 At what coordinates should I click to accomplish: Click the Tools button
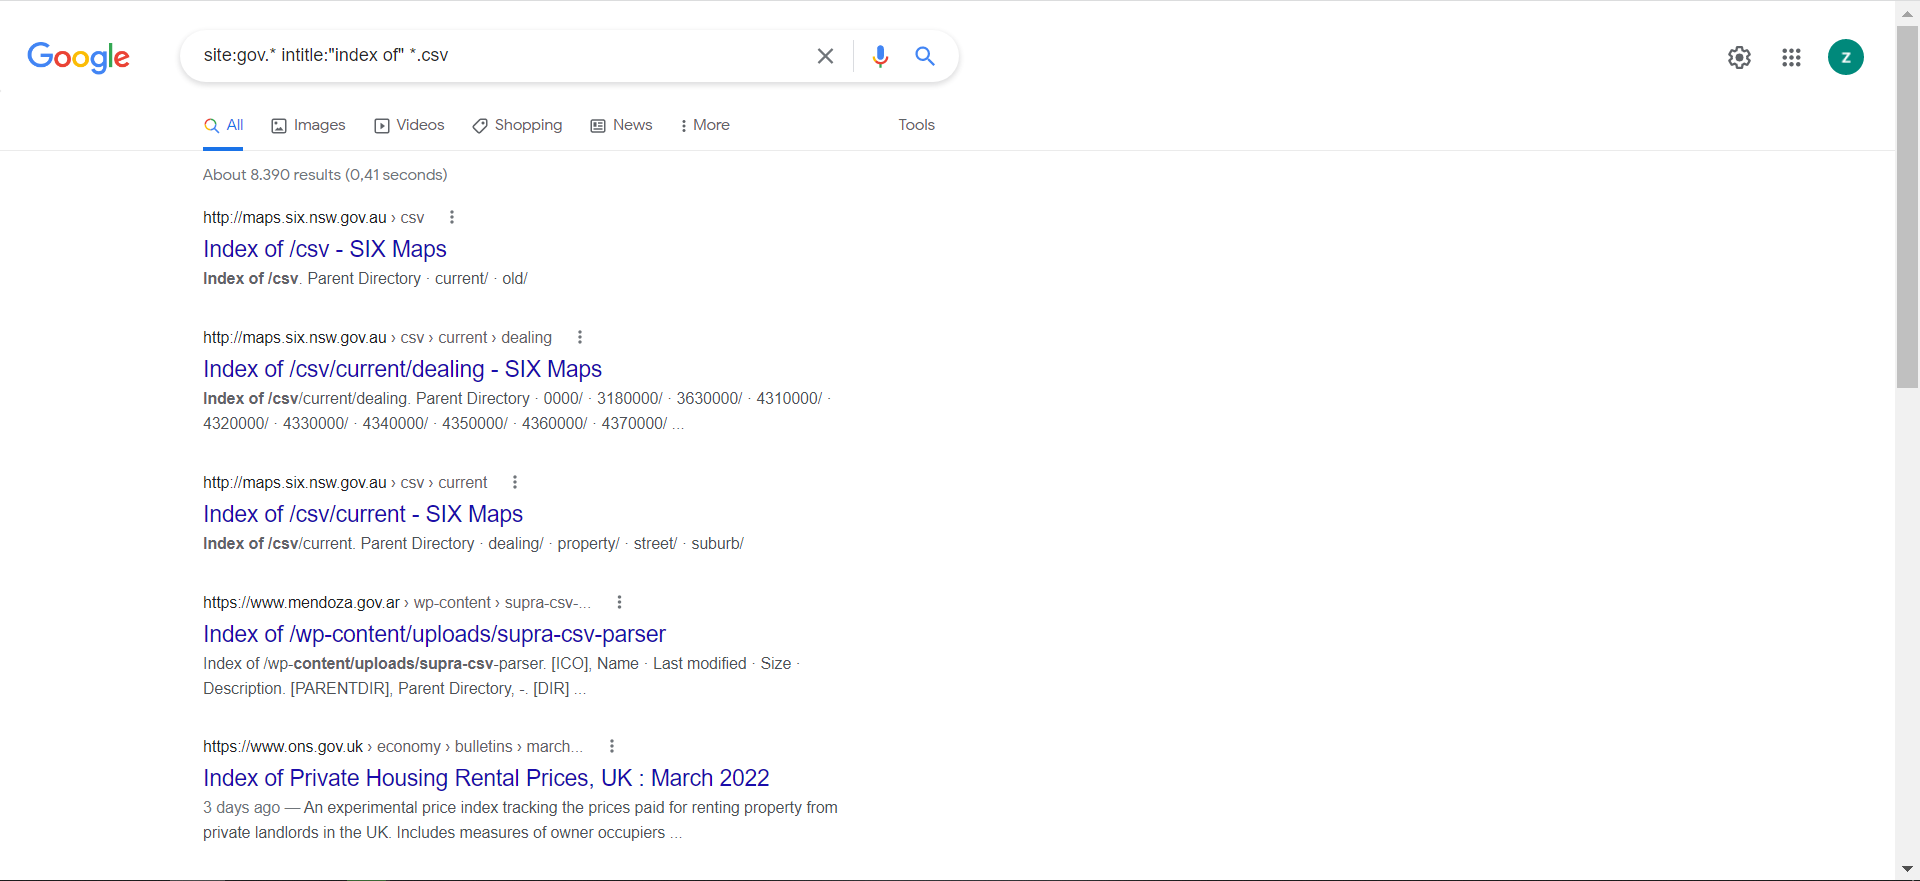click(916, 125)
